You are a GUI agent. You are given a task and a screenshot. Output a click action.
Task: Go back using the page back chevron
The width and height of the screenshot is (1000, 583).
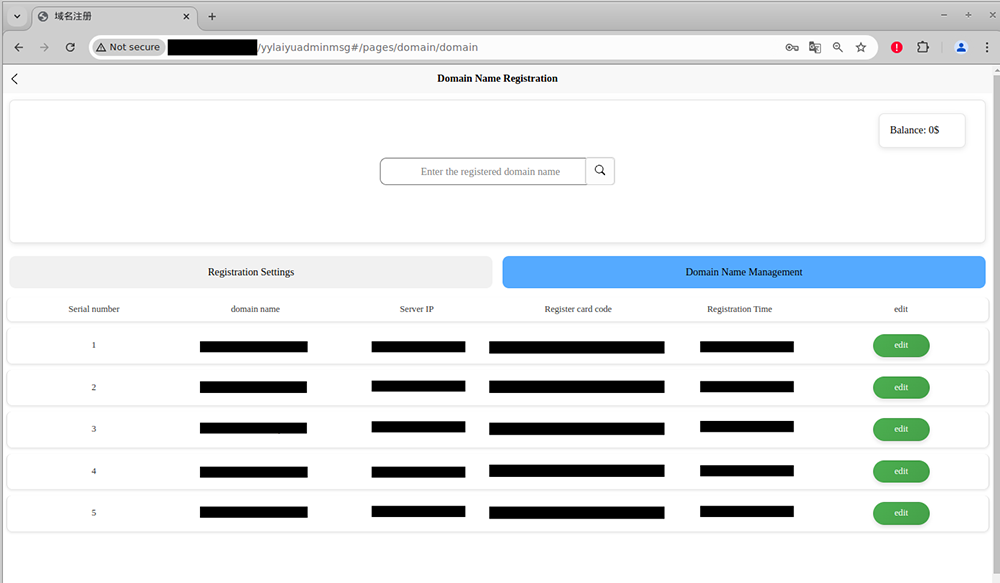tap(15, 79)
